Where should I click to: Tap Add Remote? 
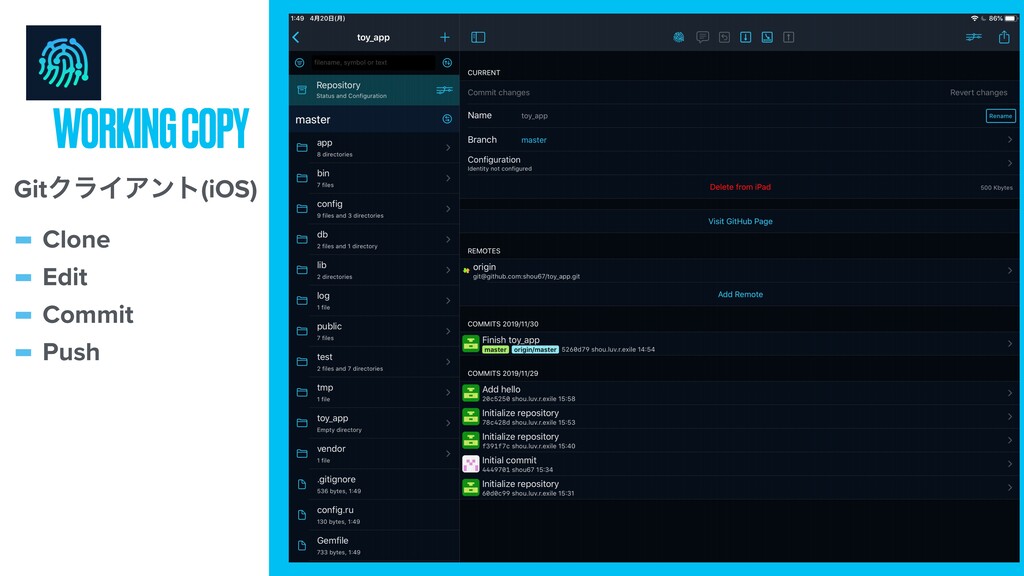tap(740, 295)
